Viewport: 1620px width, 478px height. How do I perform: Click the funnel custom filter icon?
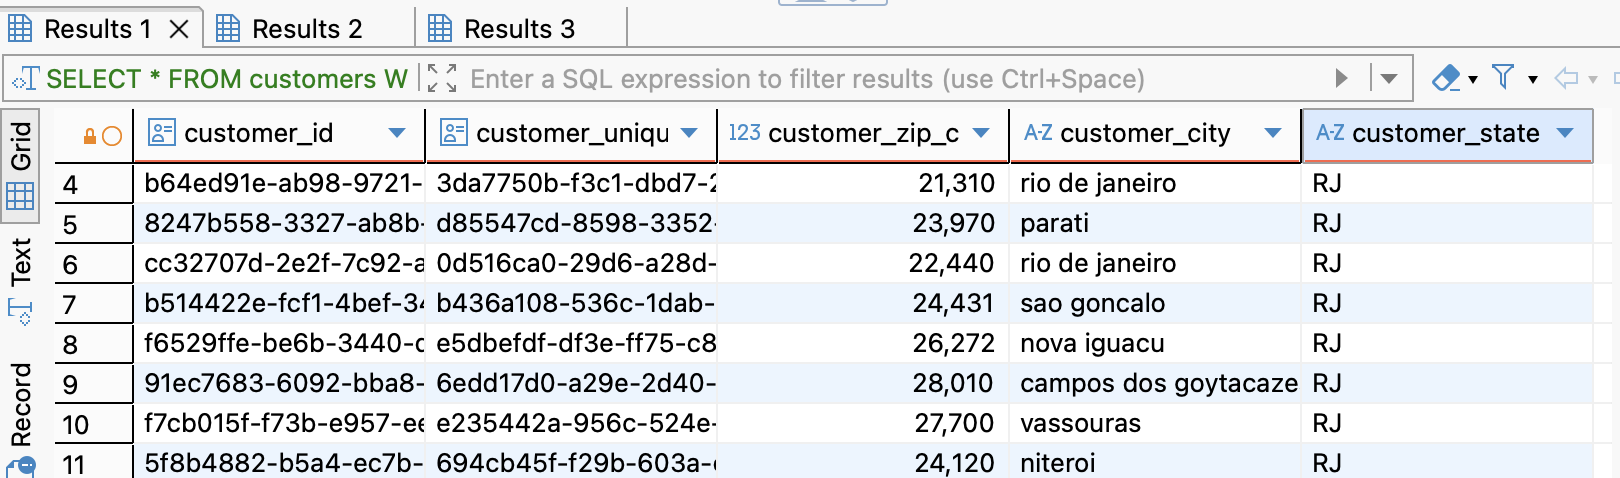tap(1502, 77)
